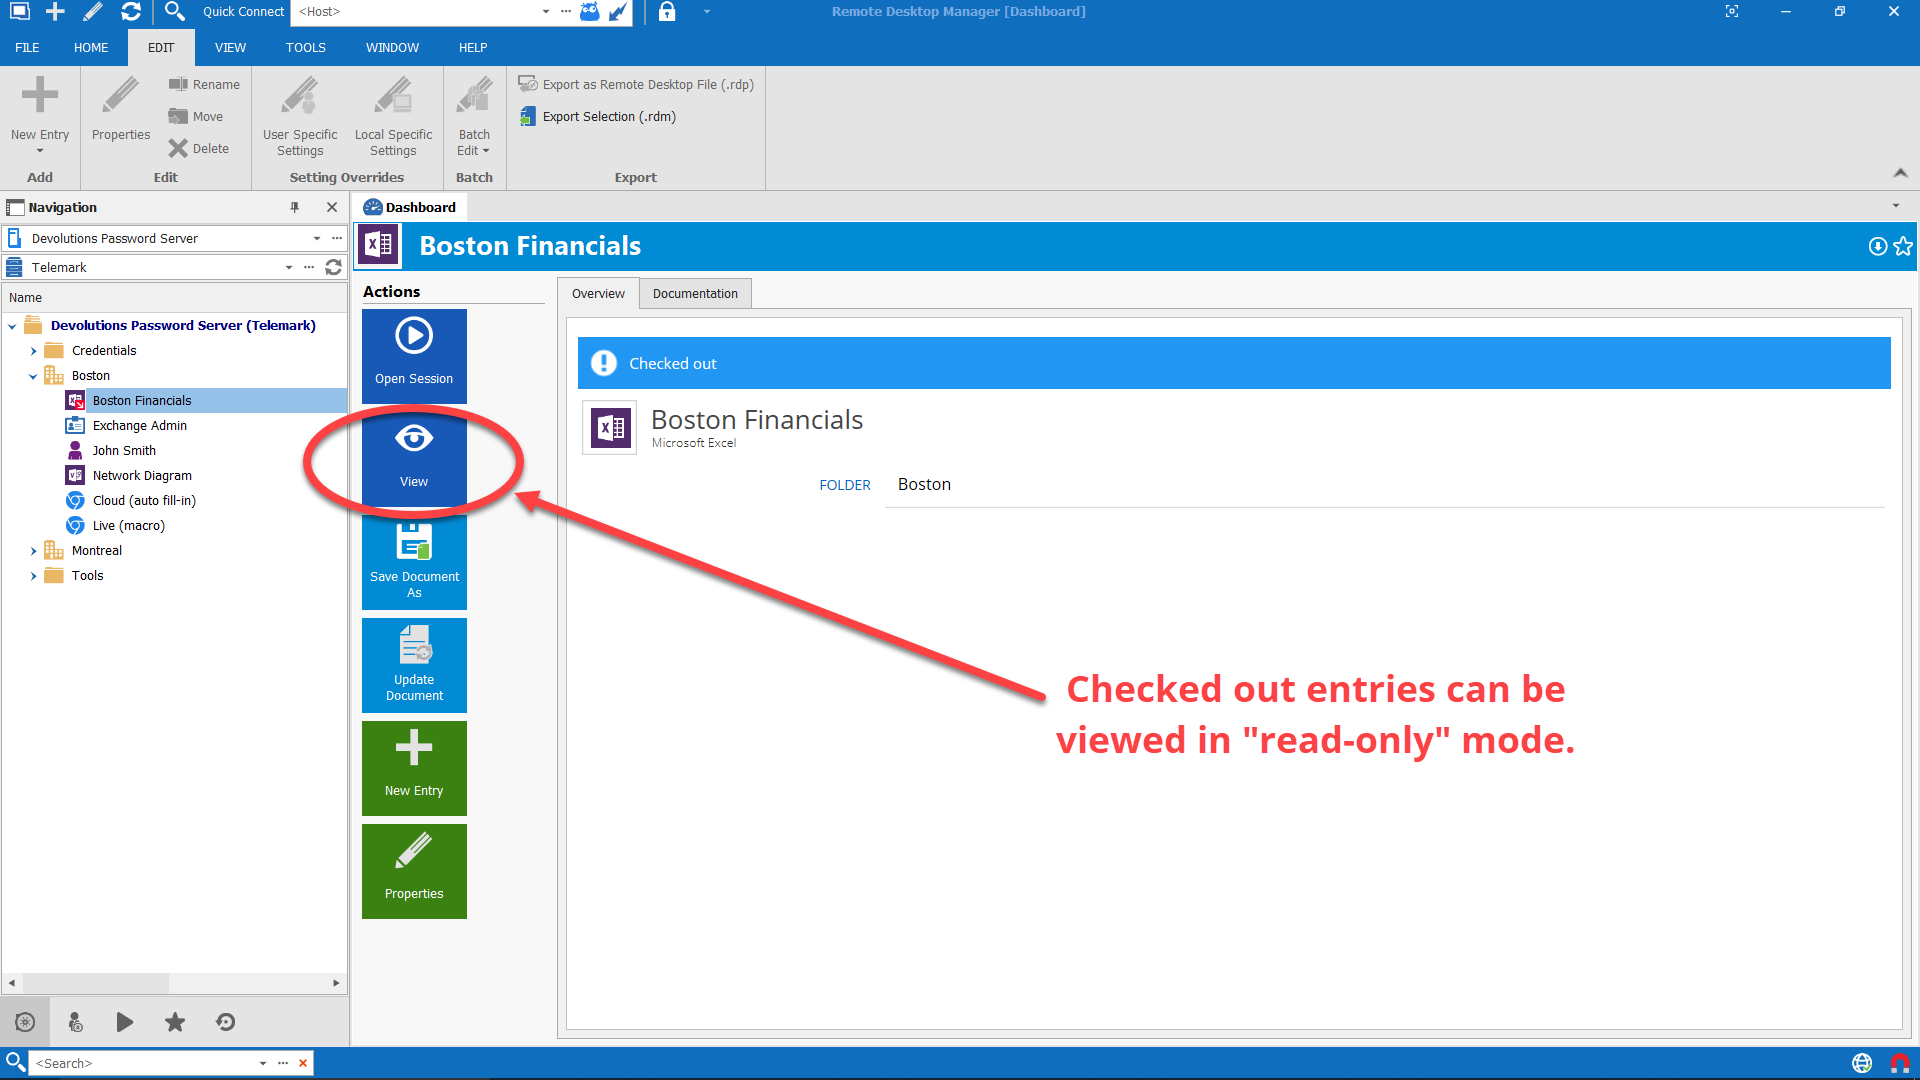Screen dimensions: 1920x1080
Task: Click the Properties pencil in the ribbon
Action: (121, 109)
